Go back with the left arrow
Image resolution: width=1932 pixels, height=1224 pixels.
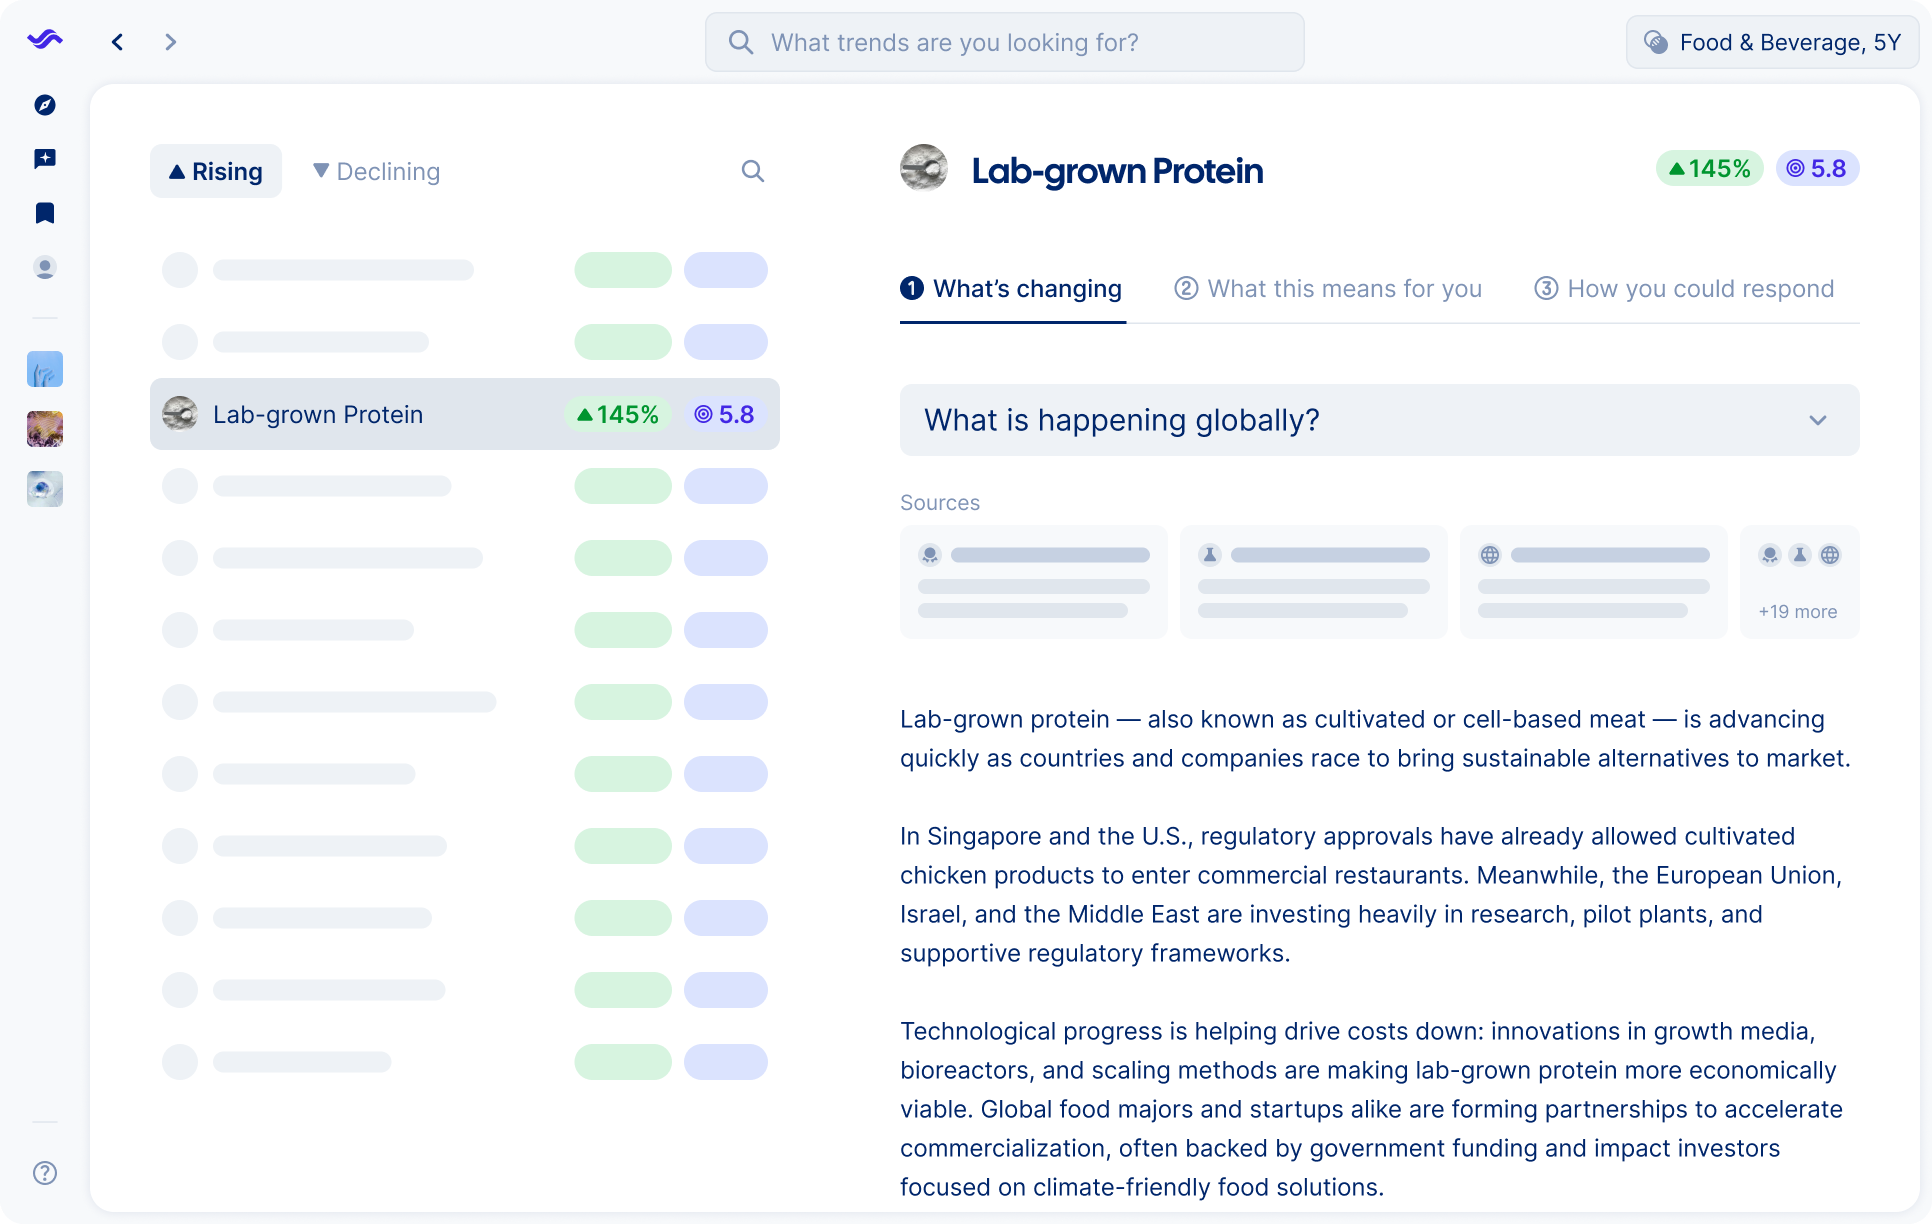(x=118, y=42)
